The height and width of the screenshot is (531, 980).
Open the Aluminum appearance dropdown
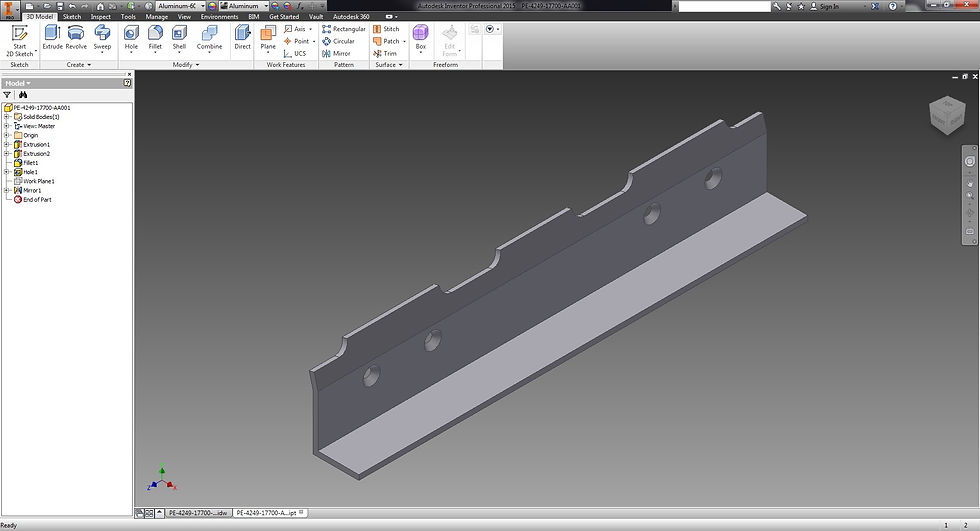pos(266,6)
